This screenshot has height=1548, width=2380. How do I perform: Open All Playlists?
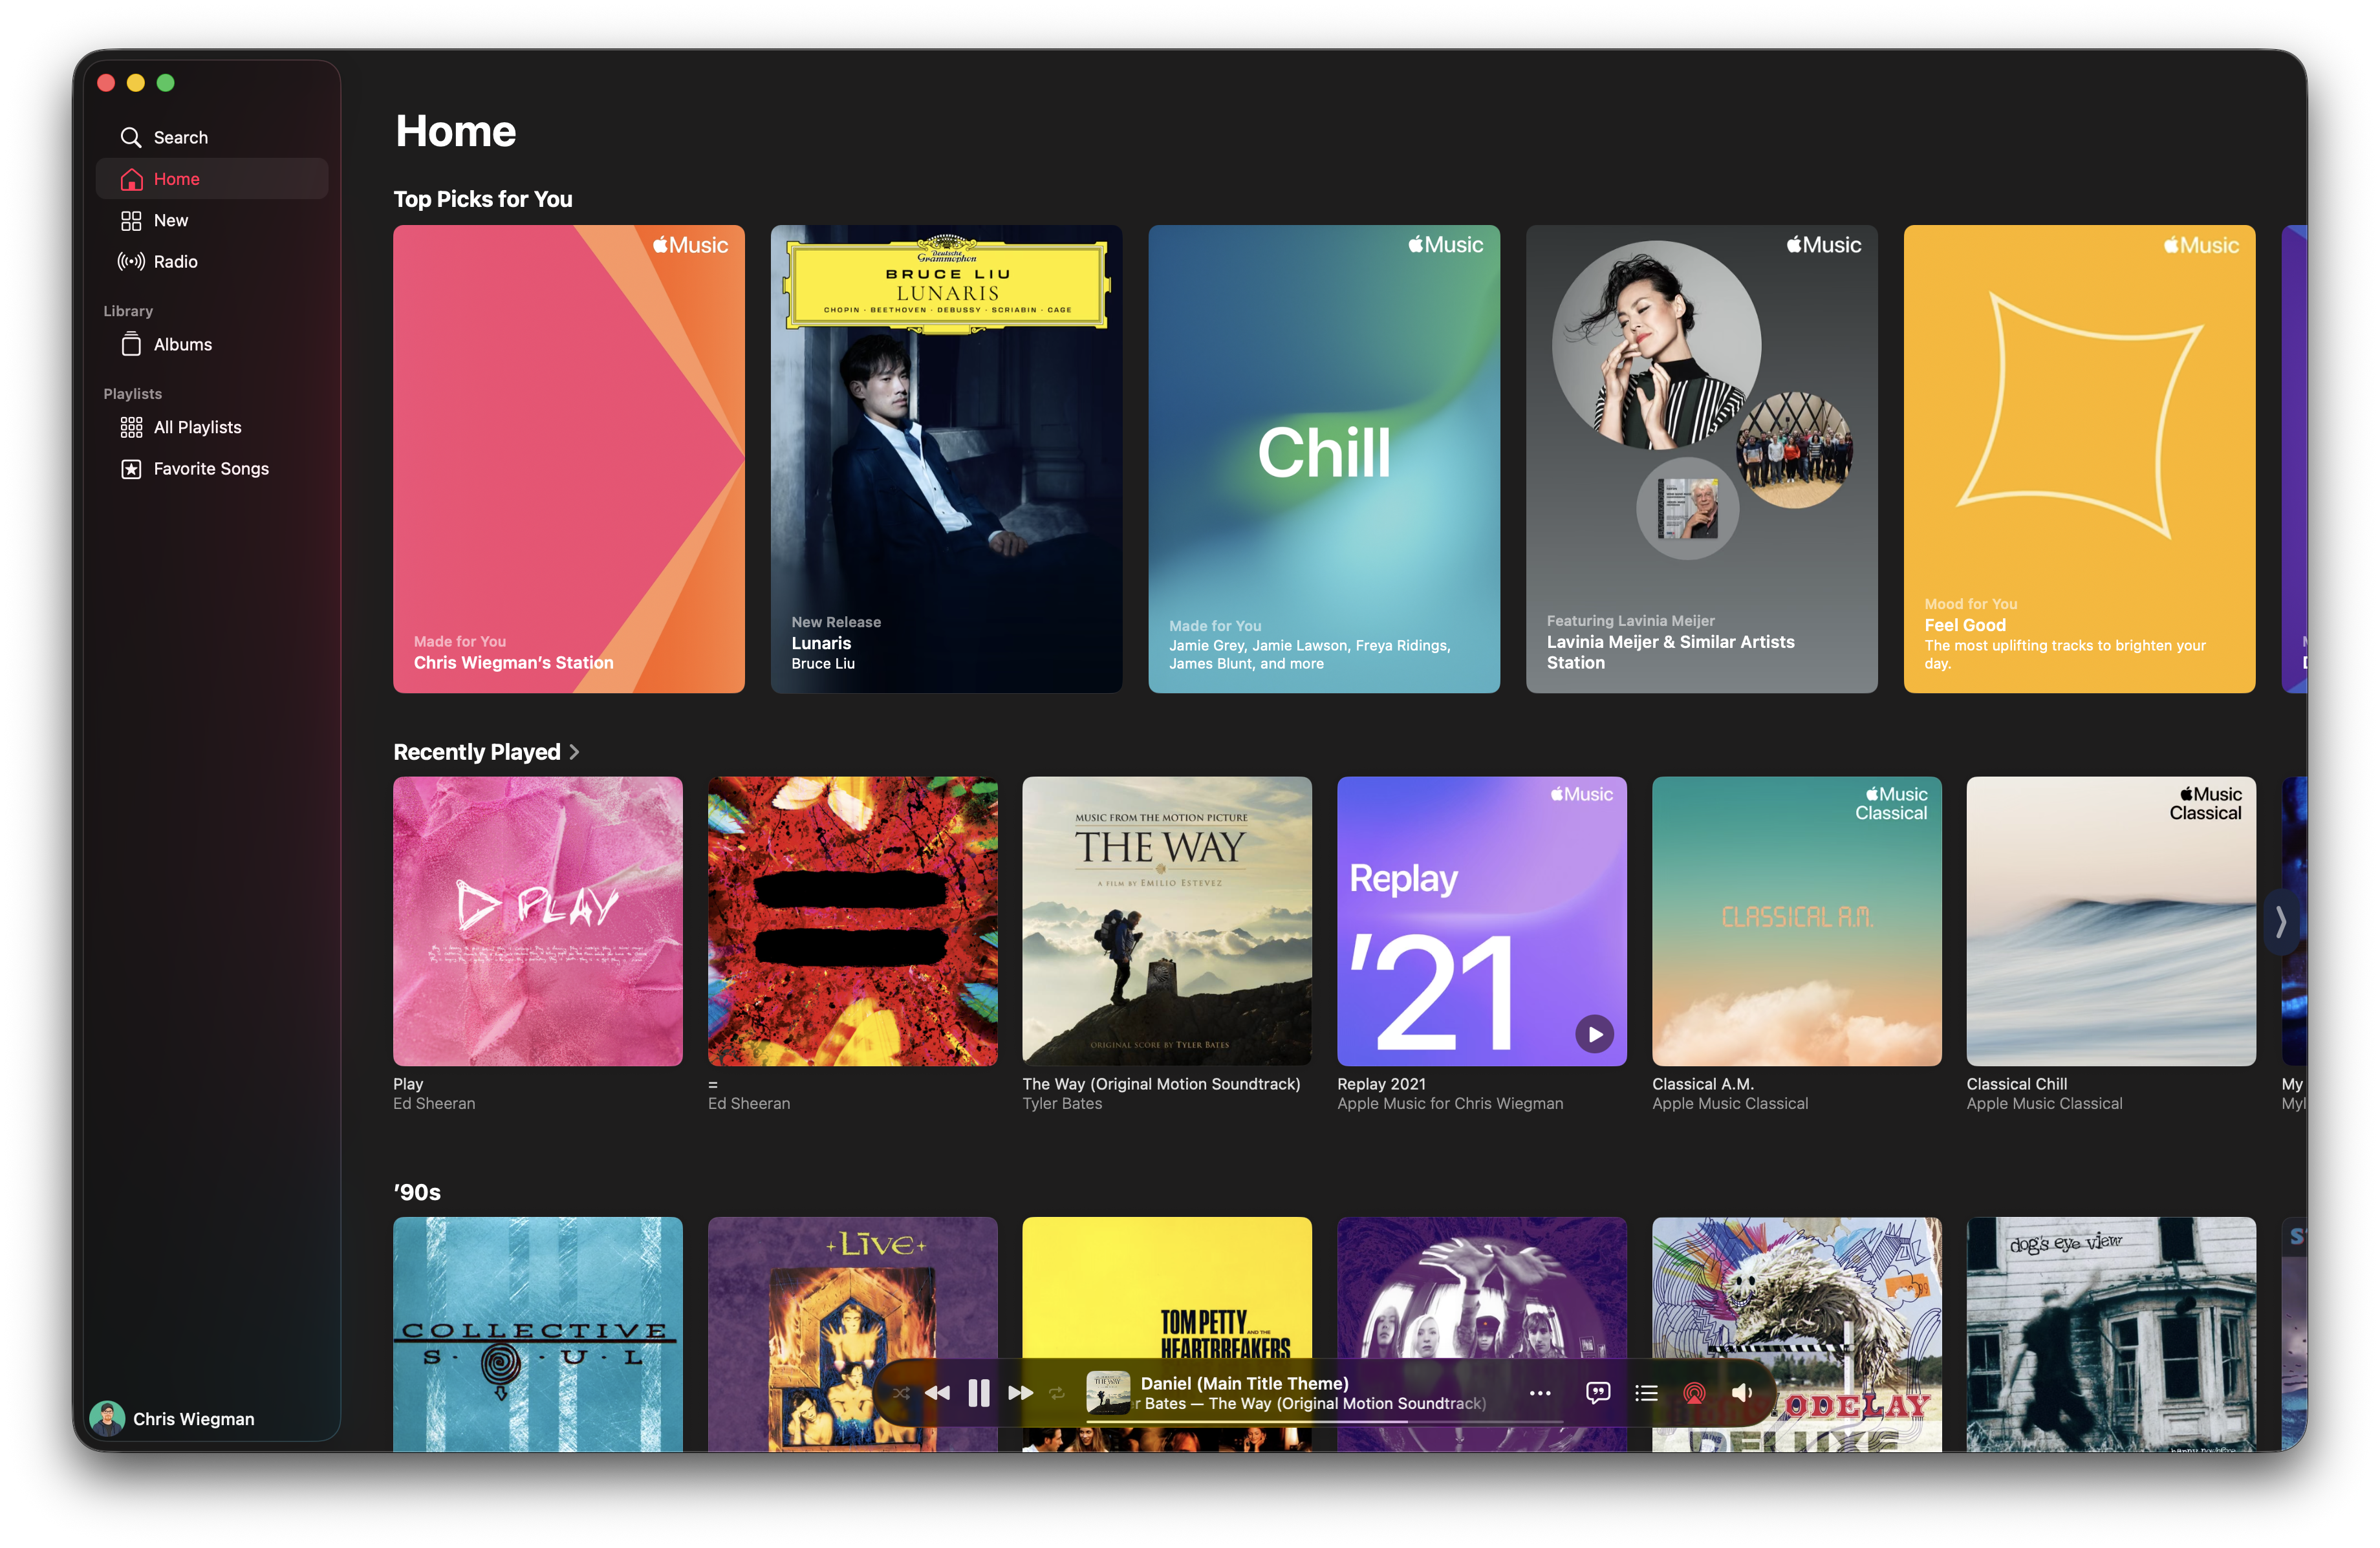coord(211,427)
